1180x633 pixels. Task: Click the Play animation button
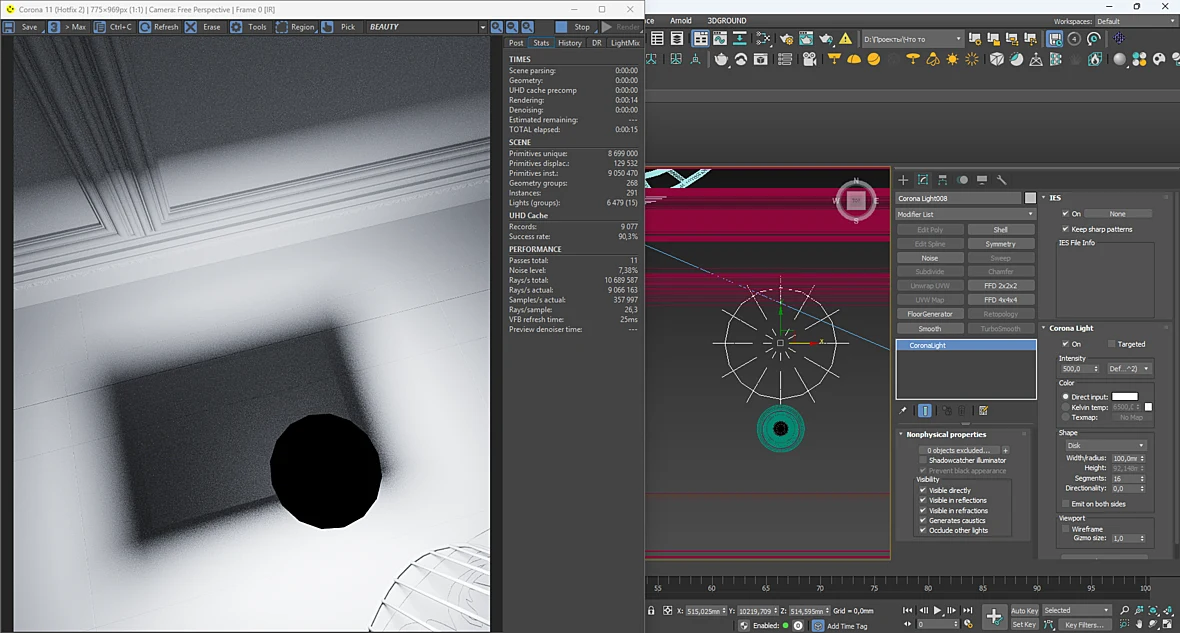(937, 610)
